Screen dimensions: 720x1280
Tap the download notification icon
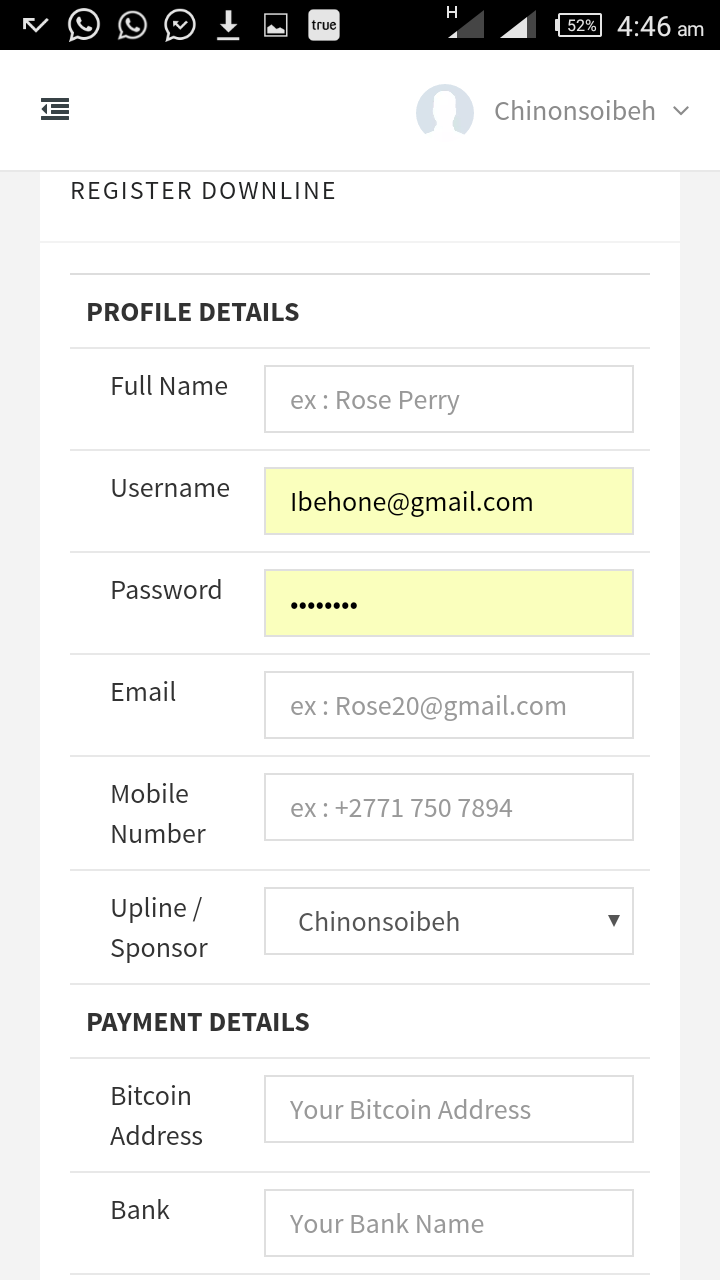pyautogui.click(x=228, y=26)
